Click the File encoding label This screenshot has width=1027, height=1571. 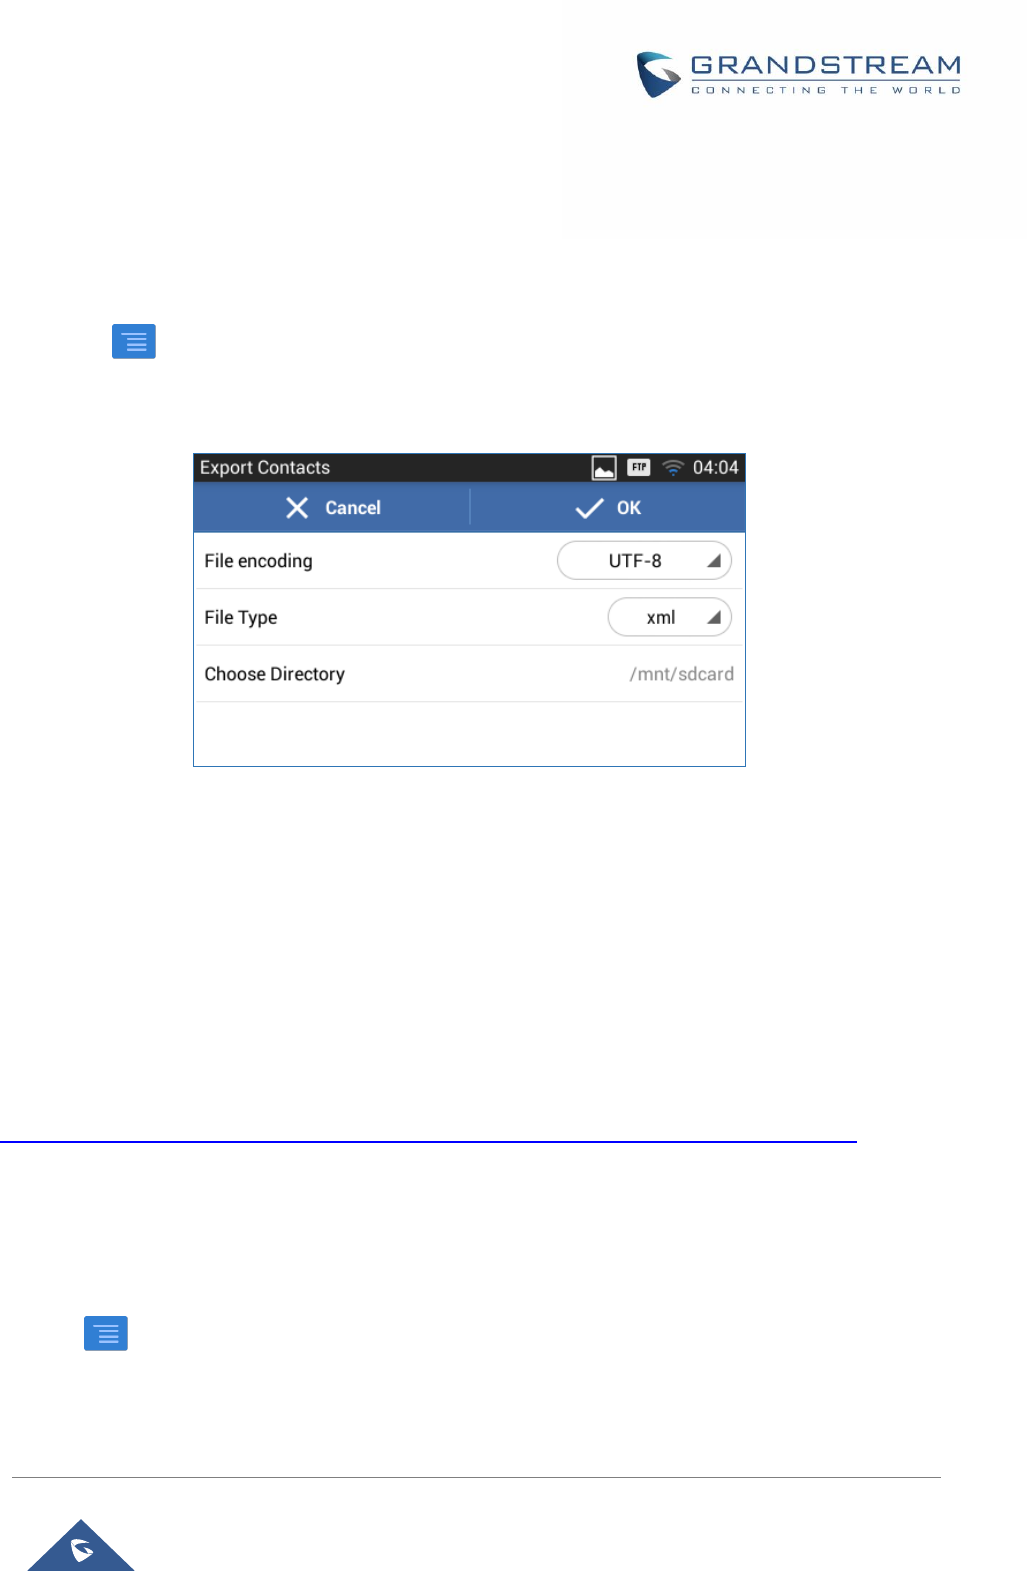click(x=258, y=561)
